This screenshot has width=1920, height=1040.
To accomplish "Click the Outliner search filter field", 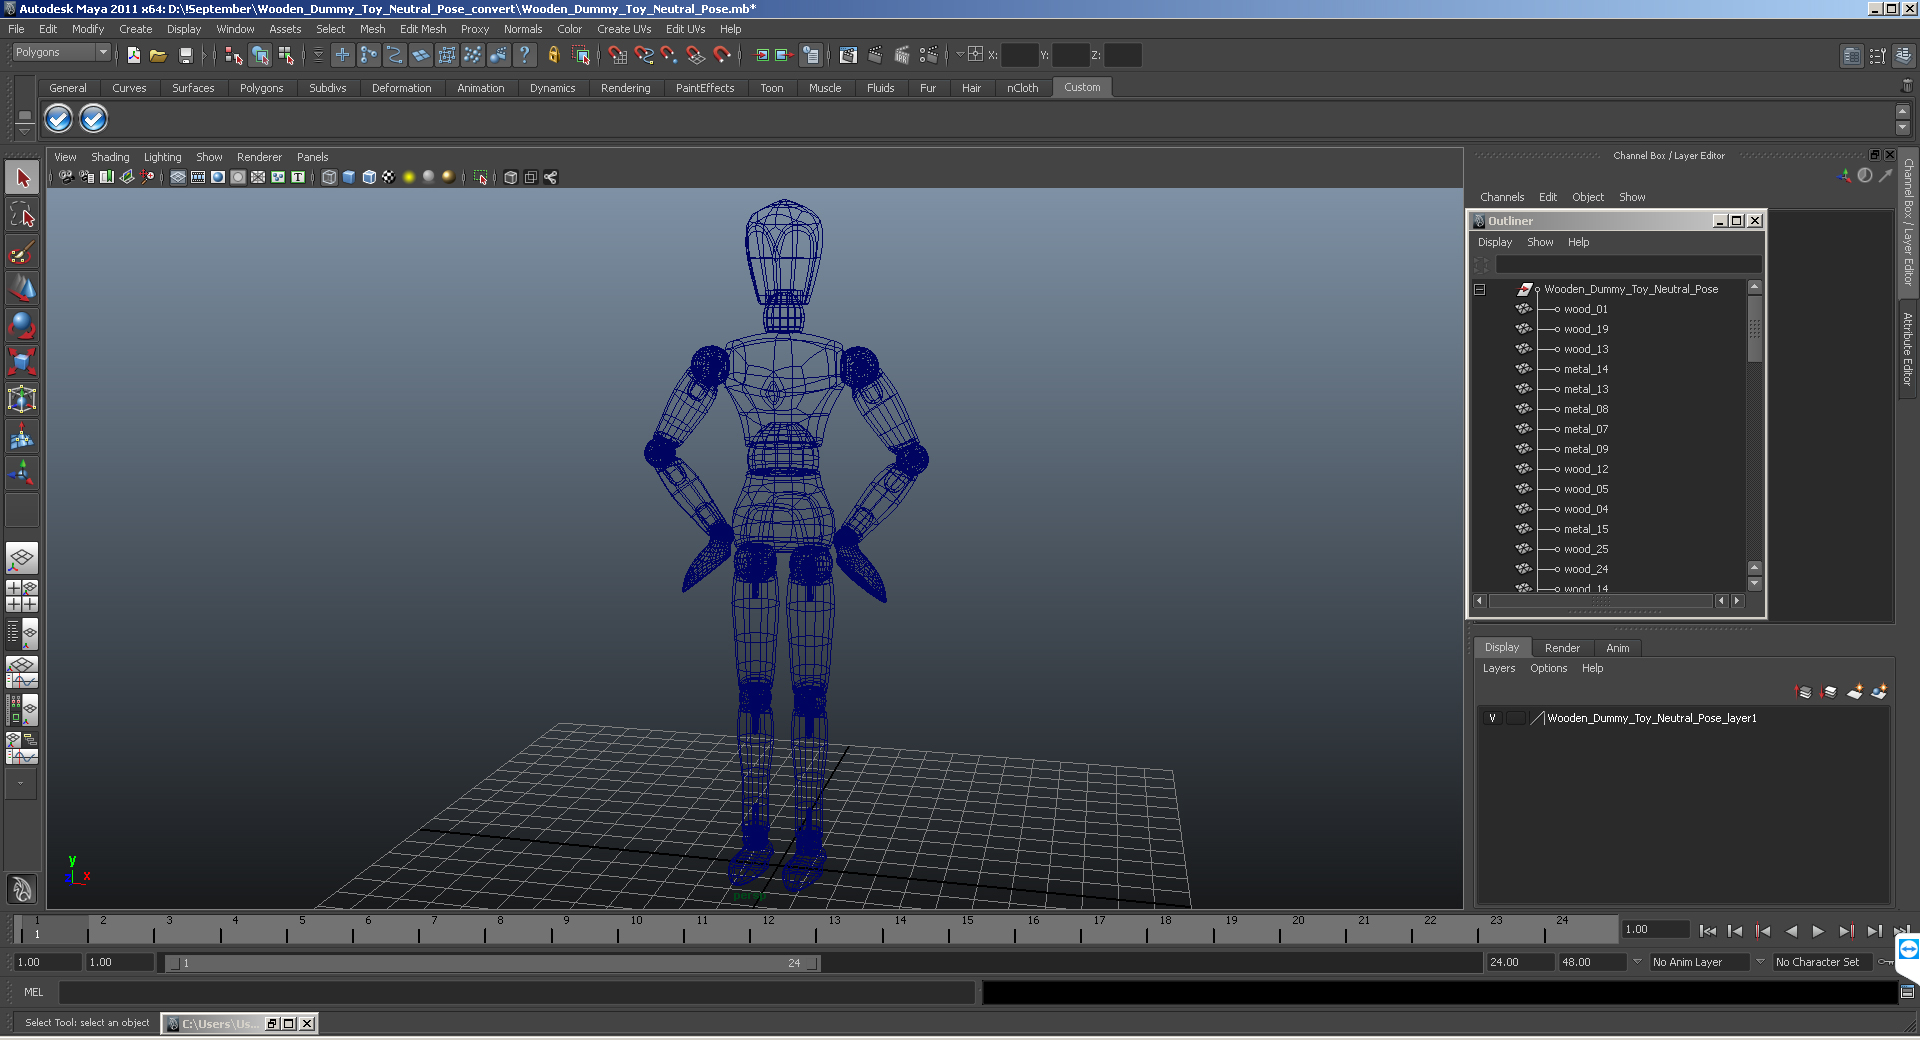I will point(1628,265).
